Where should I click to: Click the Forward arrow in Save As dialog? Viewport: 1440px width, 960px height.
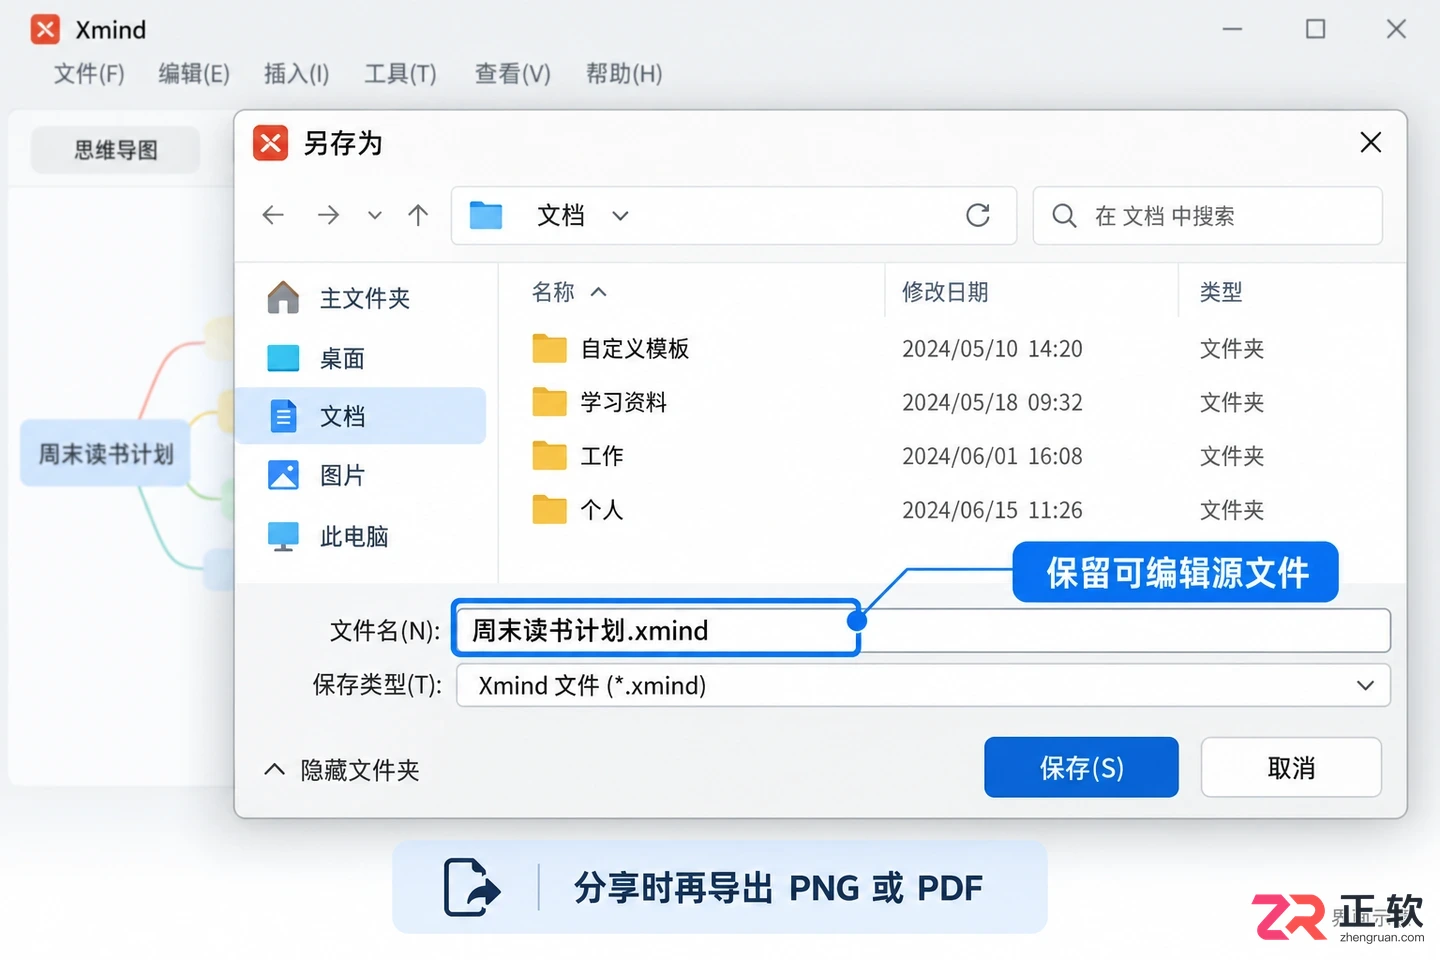click(x=328, y=215)
